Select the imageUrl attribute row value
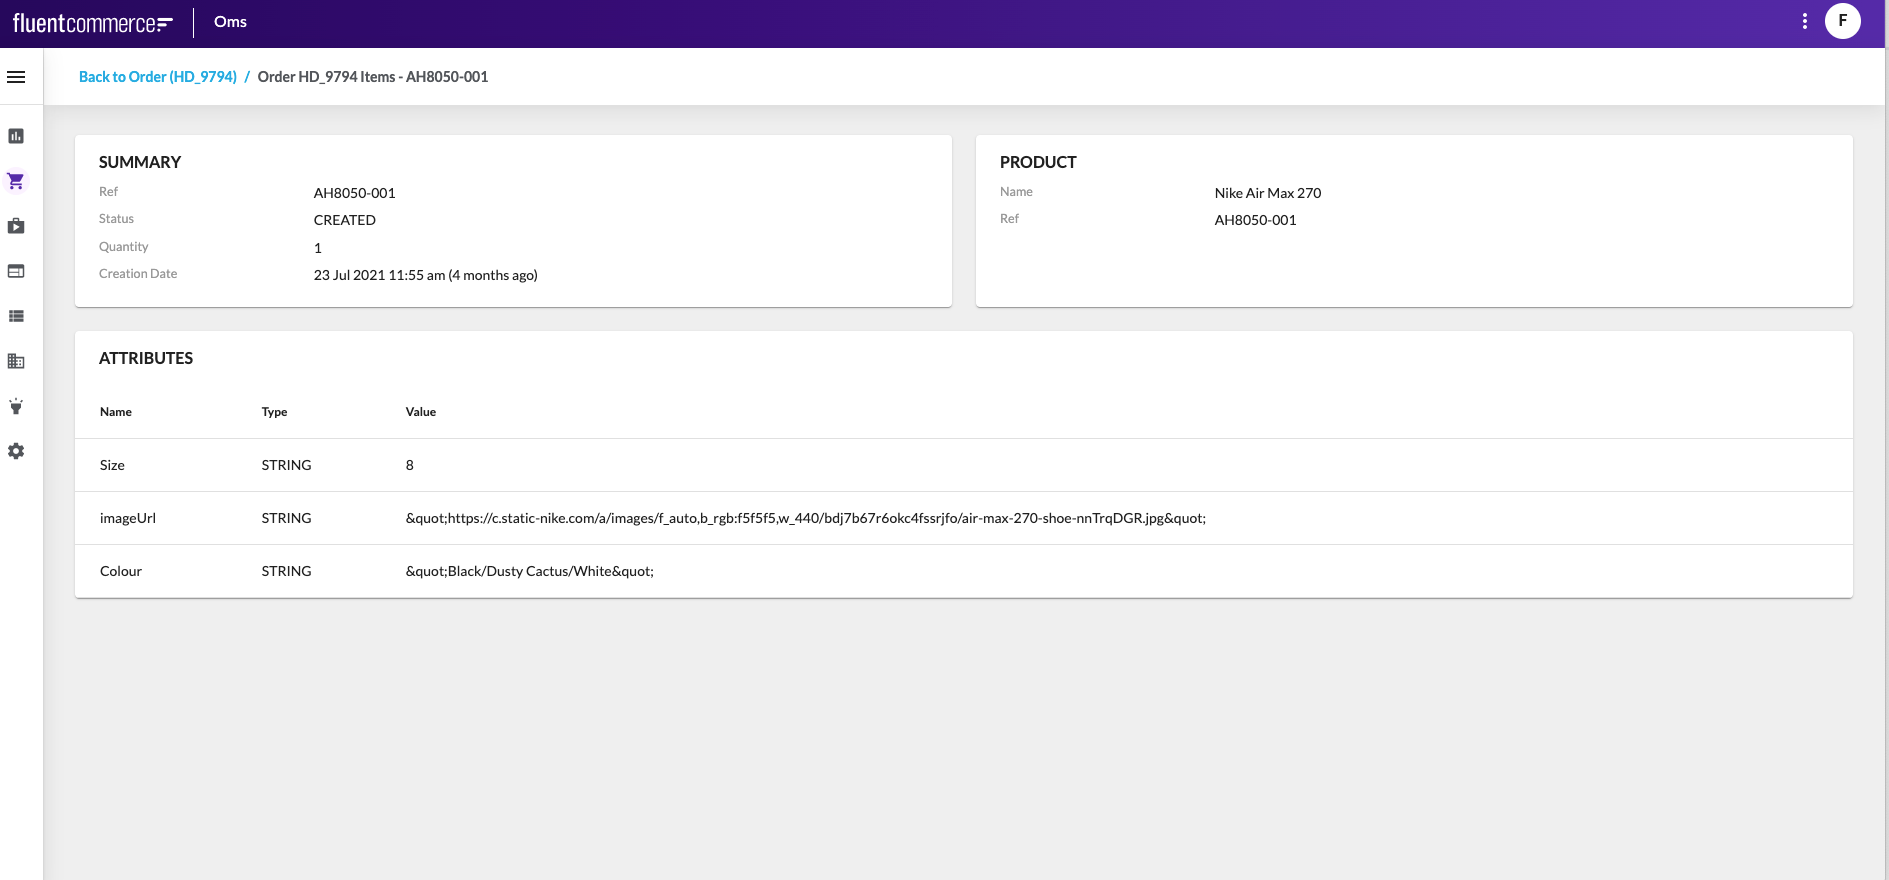This screenshot has width=1889, height=880. click(805, 518)
